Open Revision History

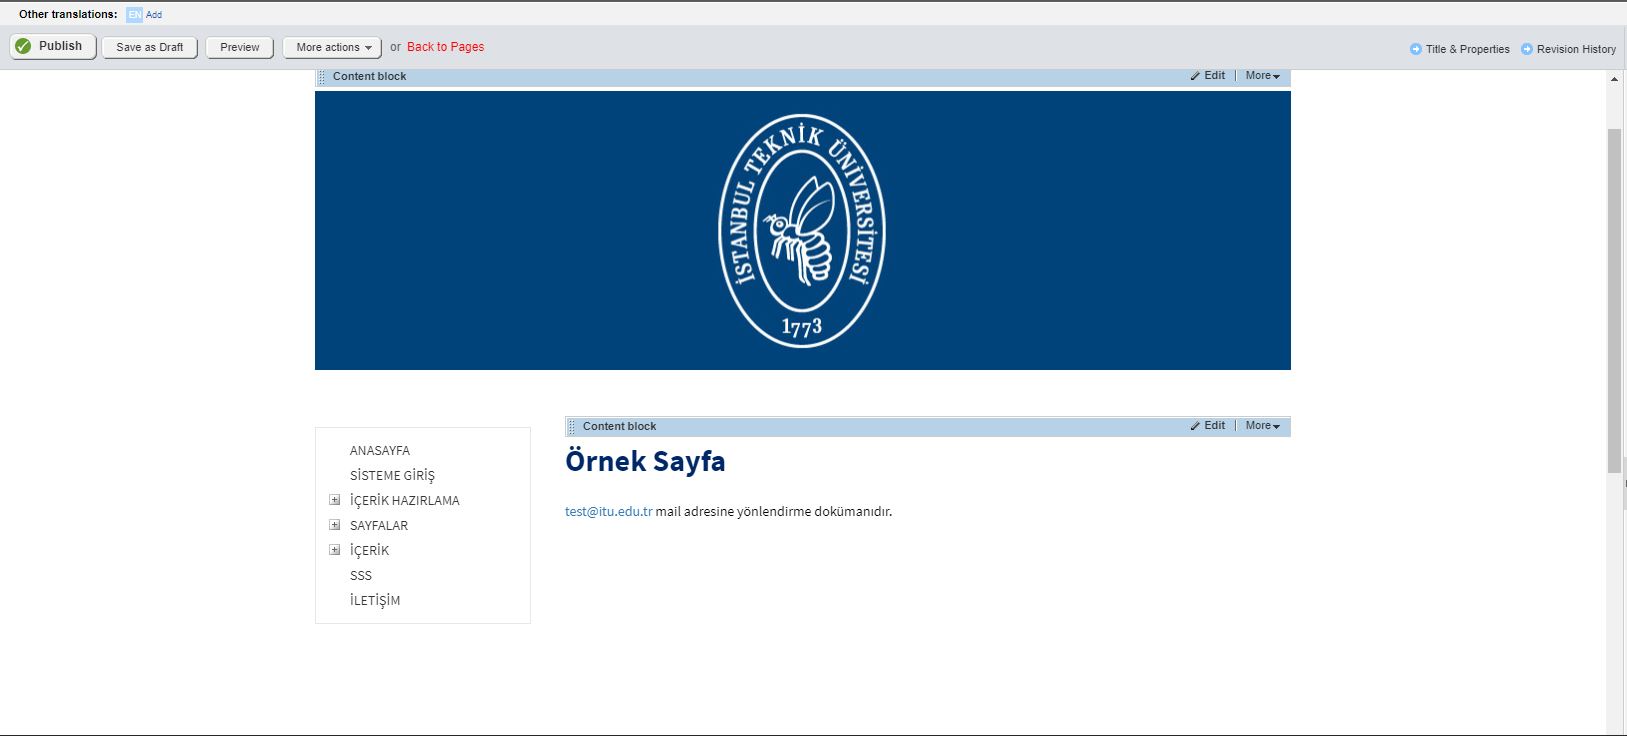coord(1576,49)
